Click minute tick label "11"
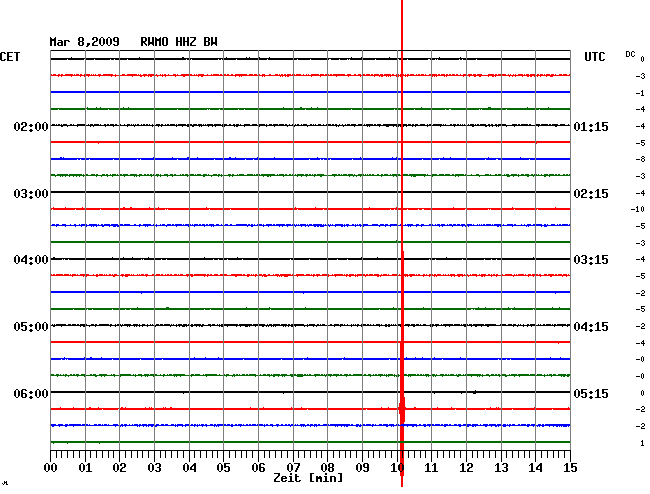 pyautogui.click(x=431, y=467)
